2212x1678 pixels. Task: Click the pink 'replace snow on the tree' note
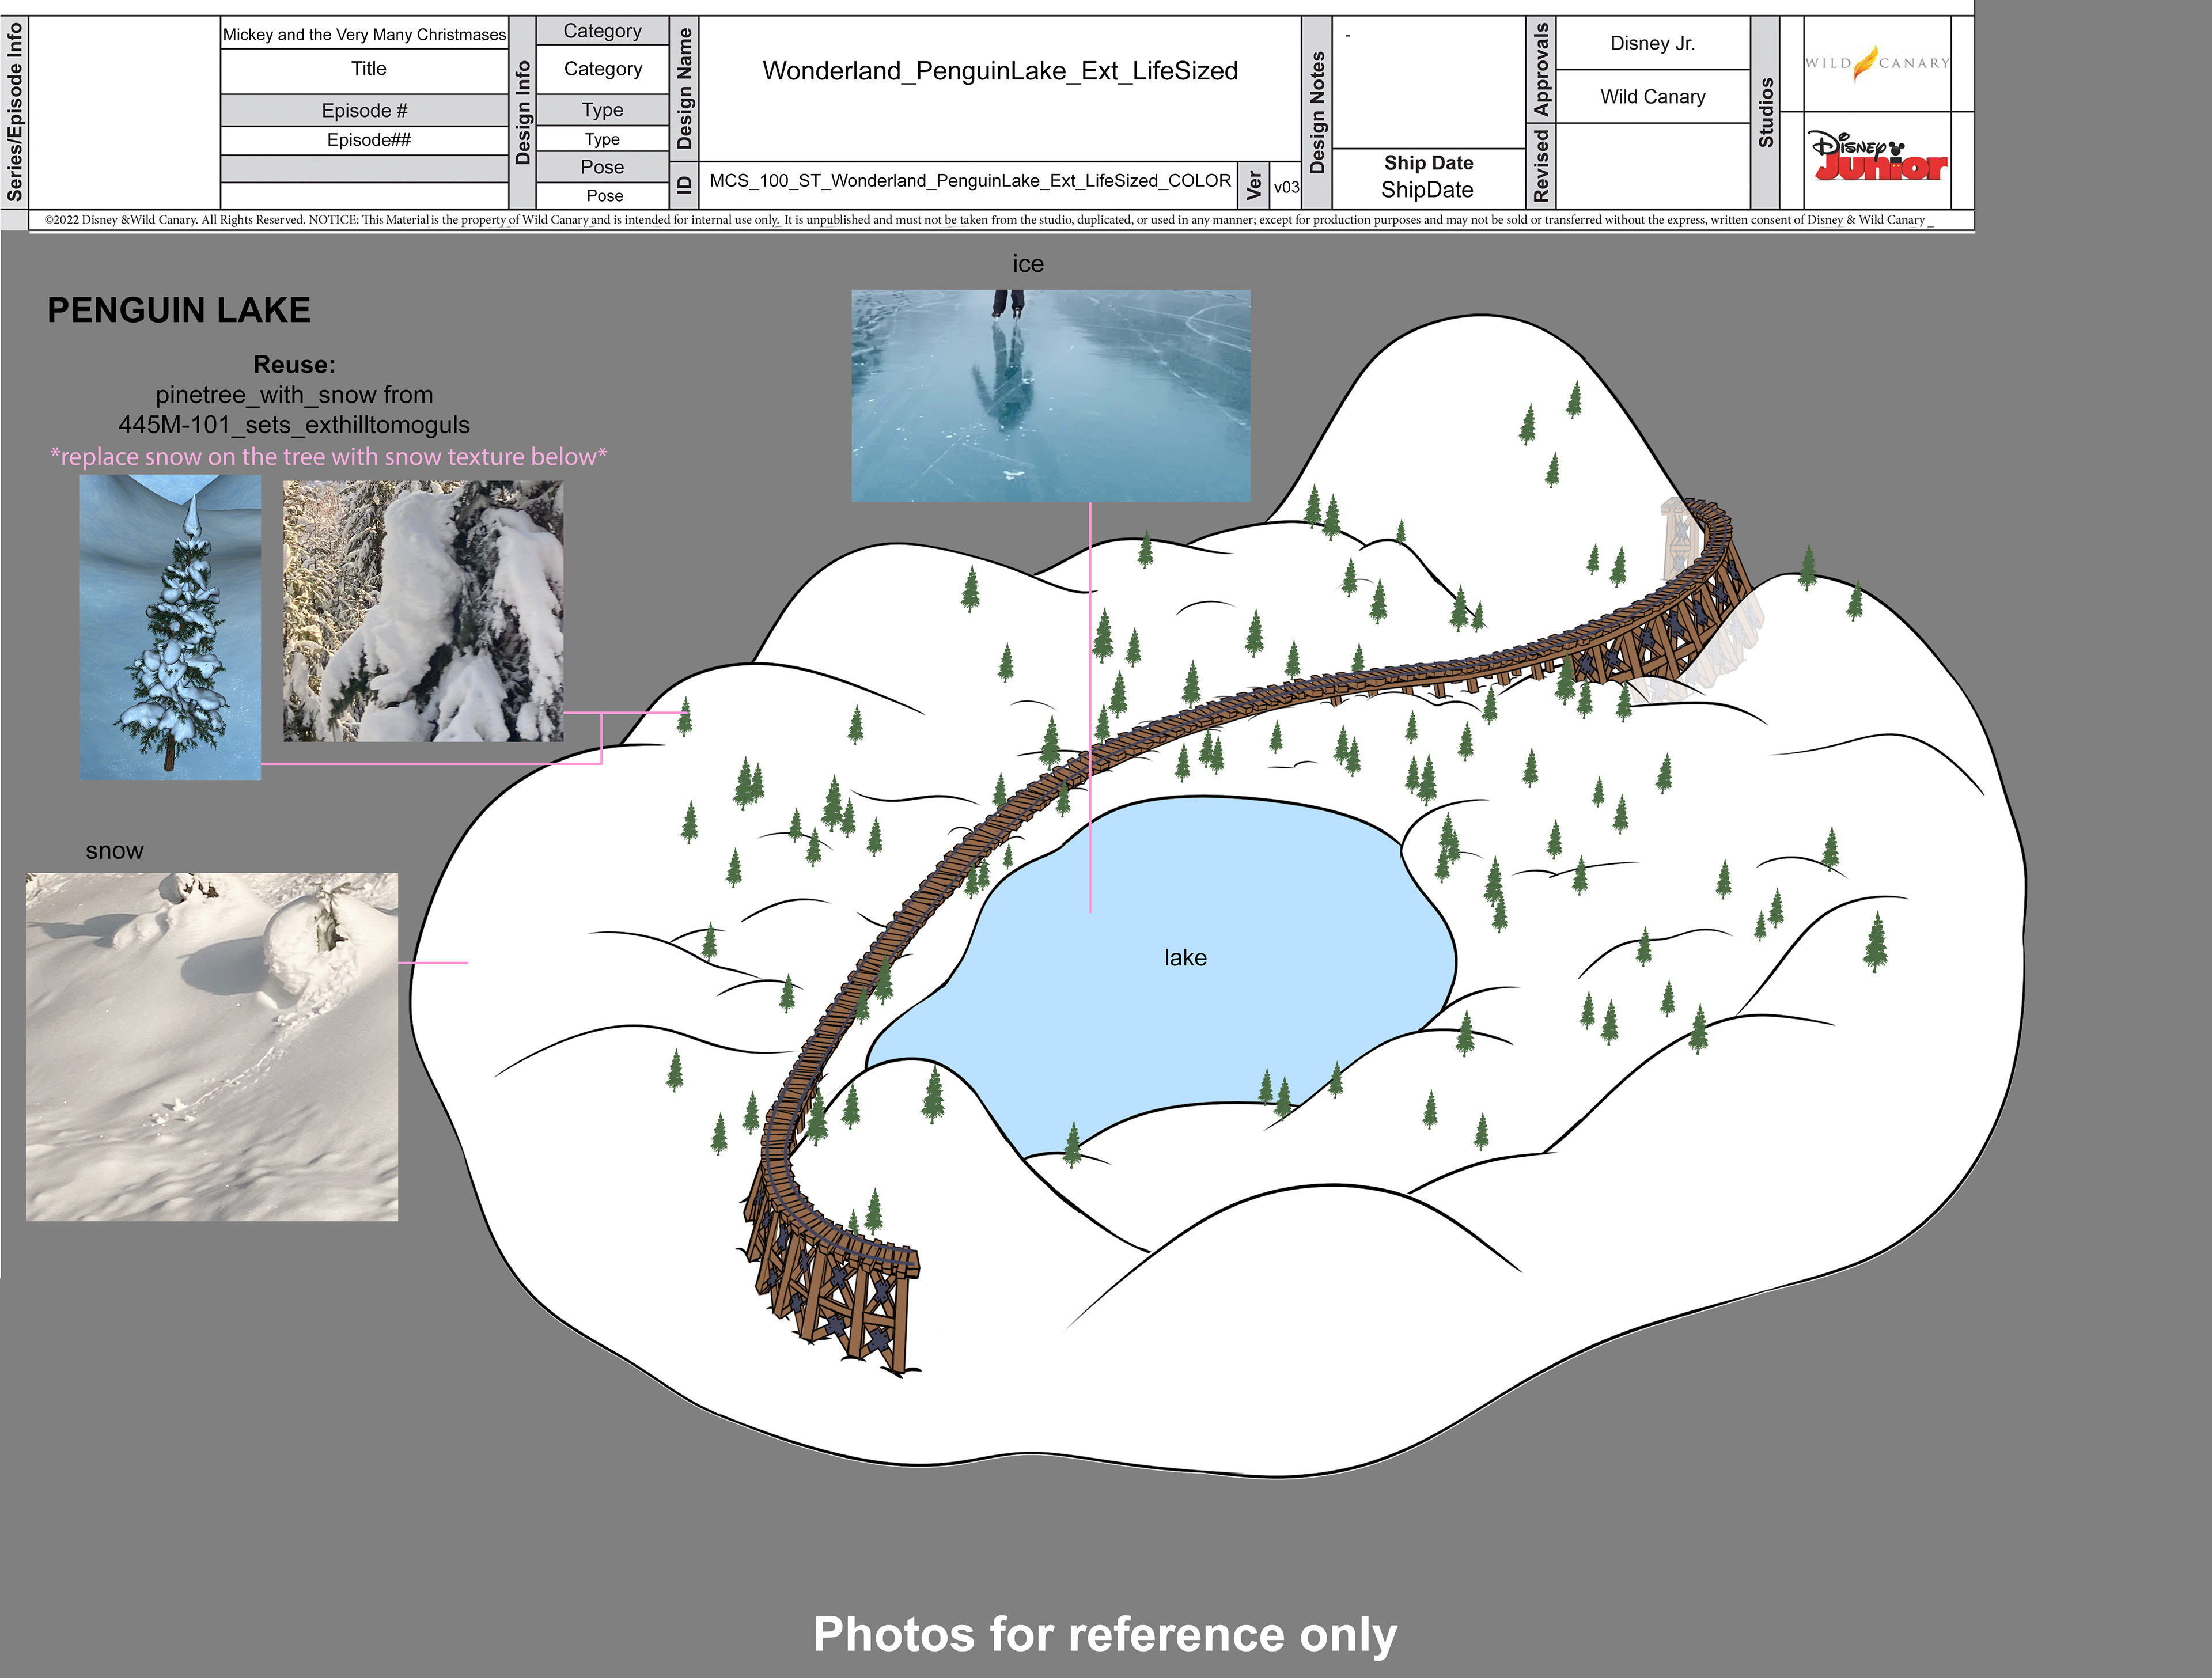[x=329, y=457]
